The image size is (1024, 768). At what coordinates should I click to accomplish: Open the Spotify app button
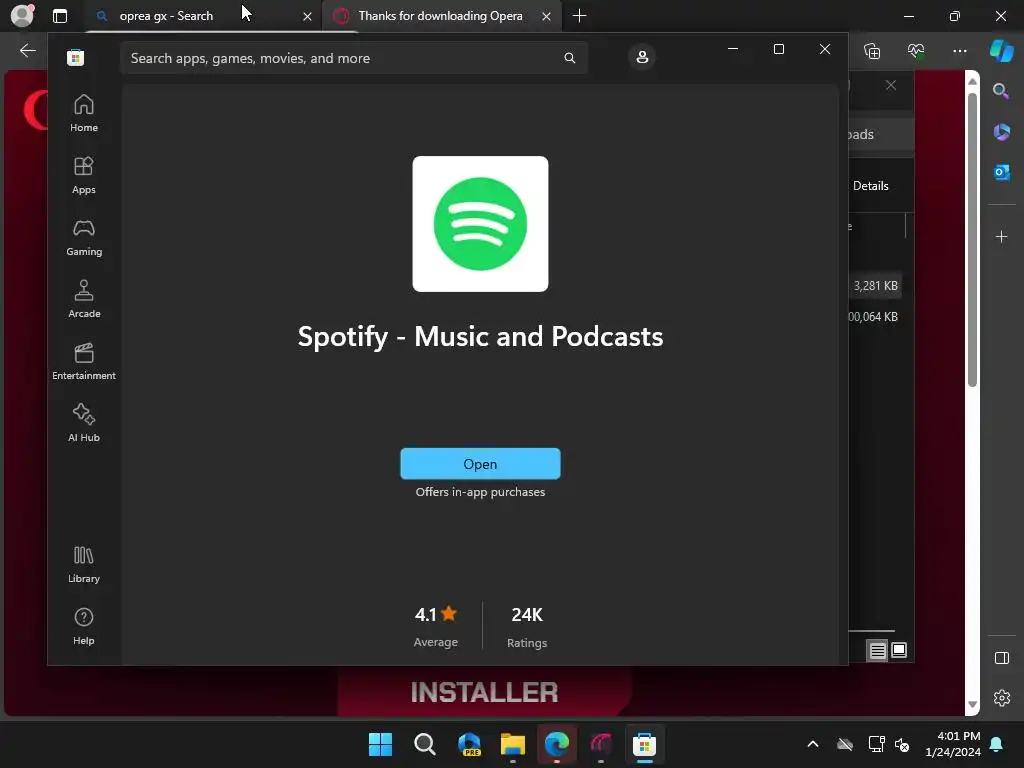(x=480, y=464)
